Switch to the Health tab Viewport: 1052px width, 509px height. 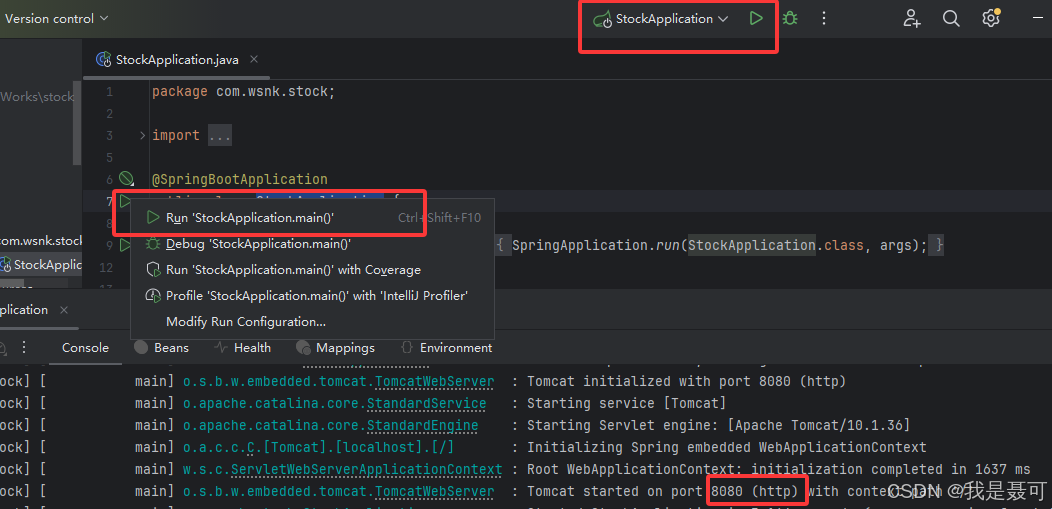point(242,347)
